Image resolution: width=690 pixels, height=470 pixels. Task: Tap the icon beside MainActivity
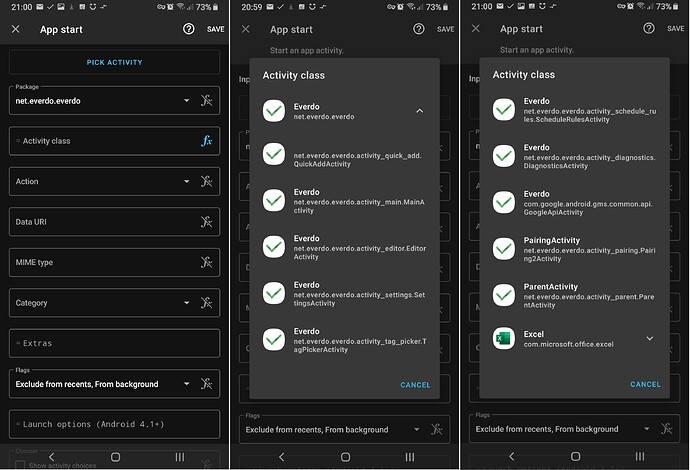[x=274, y=201]
